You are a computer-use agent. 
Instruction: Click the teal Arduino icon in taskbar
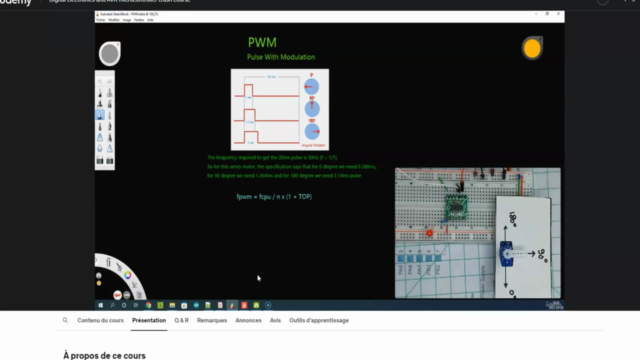[x=196, y=305]
